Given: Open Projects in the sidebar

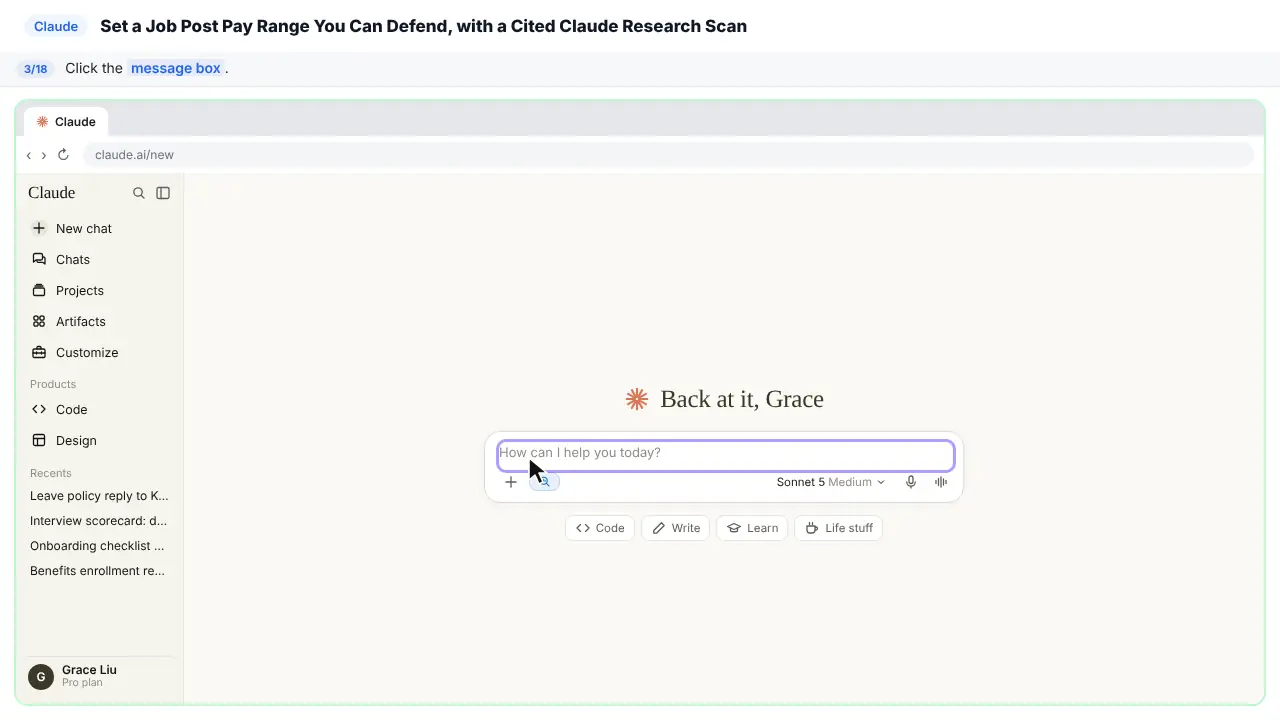Looking at the screenshot, I should tap(100, 290).
